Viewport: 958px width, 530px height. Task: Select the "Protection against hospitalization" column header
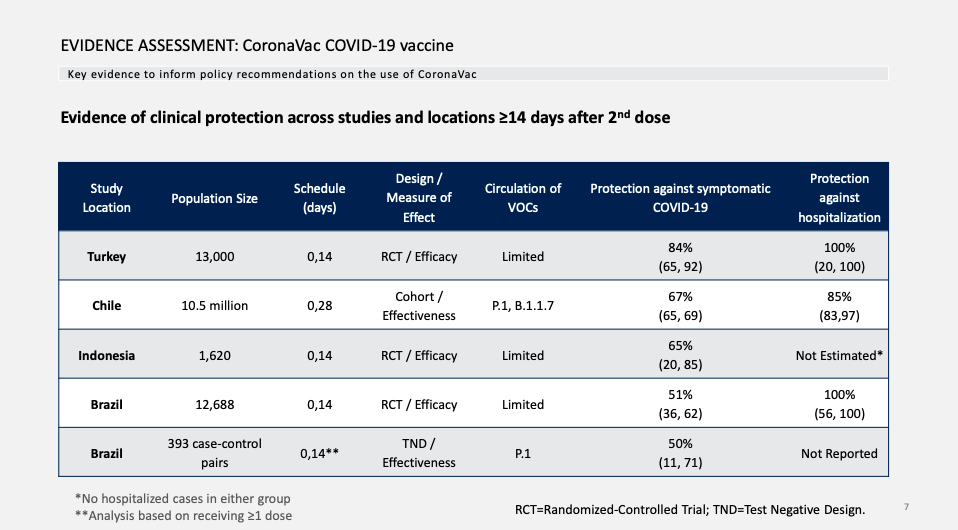point(839,198)
